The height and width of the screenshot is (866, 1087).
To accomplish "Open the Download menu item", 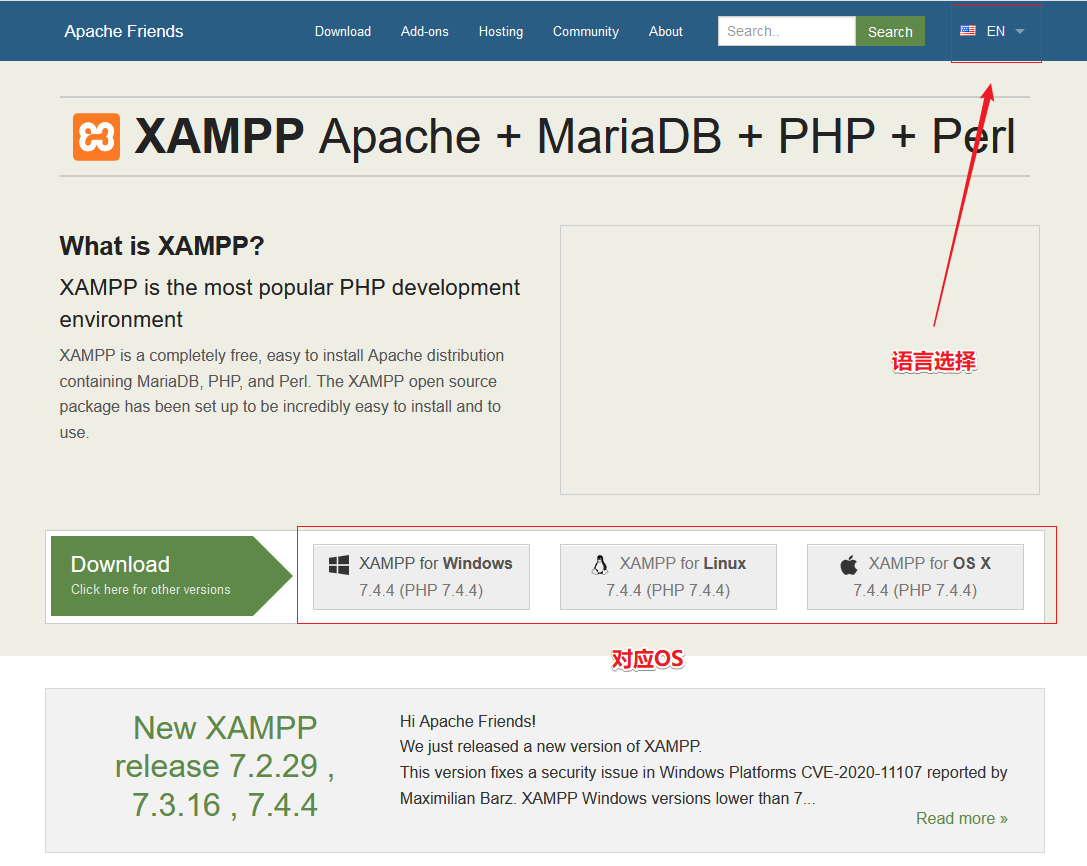I will (342, 31).
